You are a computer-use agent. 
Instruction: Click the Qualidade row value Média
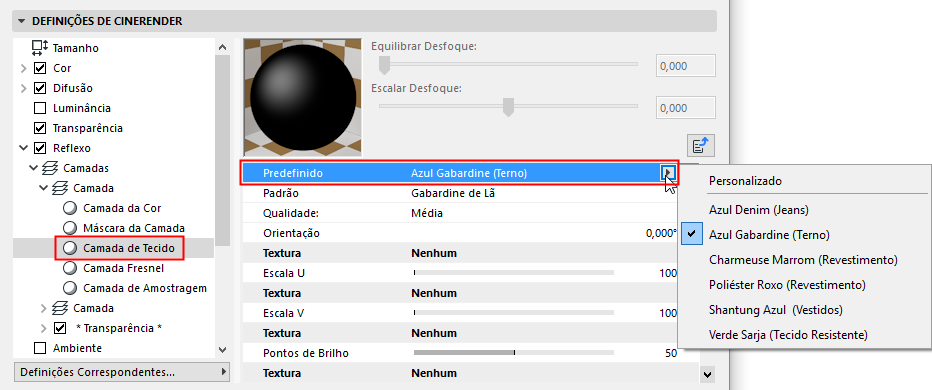(426, 213)
